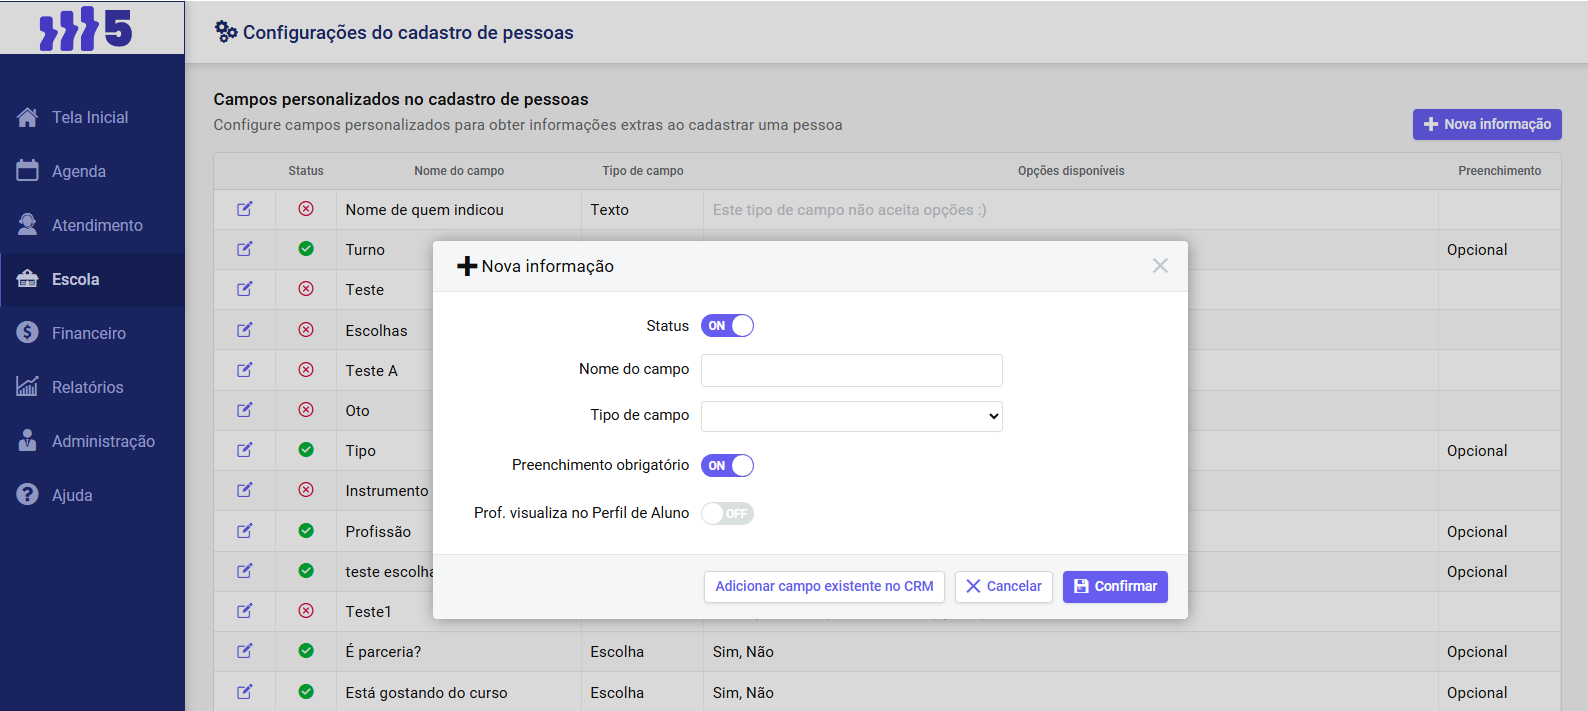Image resolution: width=1588 pixels, height=711 pixels.
Task: Disable the Preenchimento obrigatório switch
Action: pos(727,466)
